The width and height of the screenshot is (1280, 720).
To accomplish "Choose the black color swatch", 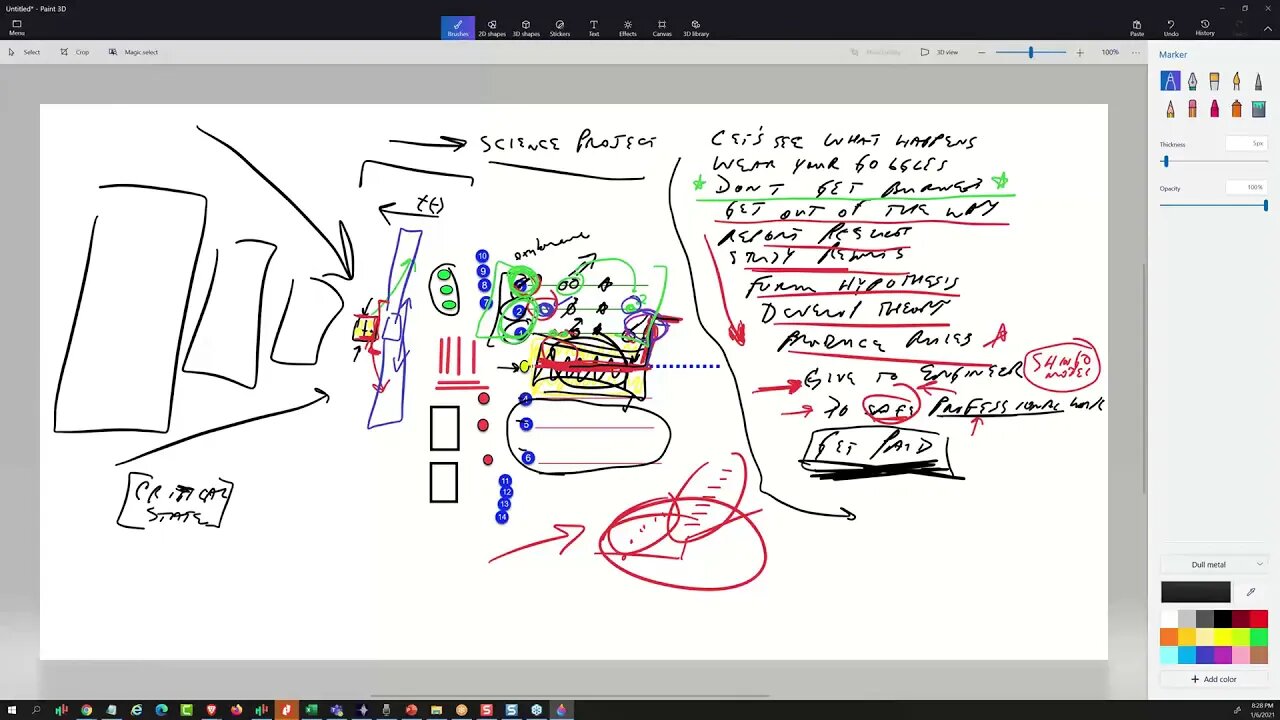I will pyautogui.click(x=1222, y=619).
